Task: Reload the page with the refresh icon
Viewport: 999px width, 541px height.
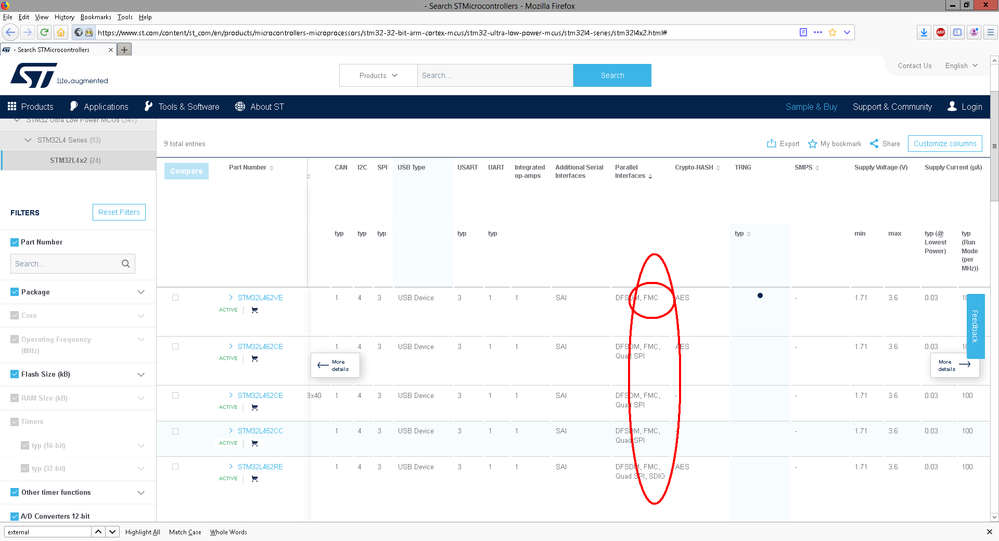Action: 44,32
